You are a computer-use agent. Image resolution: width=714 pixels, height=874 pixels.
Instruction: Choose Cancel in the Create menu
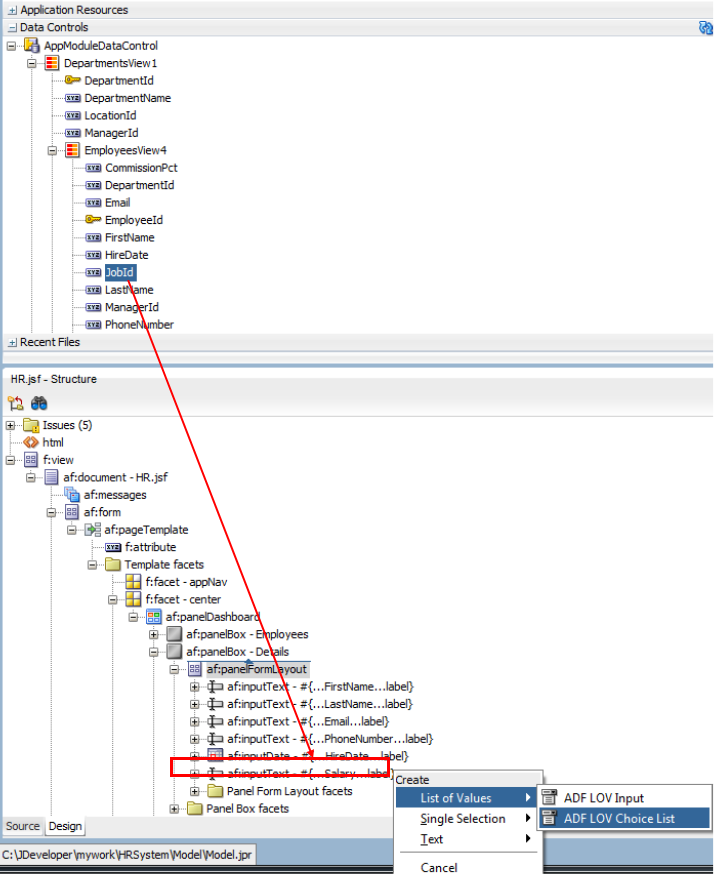pos(465,867)
